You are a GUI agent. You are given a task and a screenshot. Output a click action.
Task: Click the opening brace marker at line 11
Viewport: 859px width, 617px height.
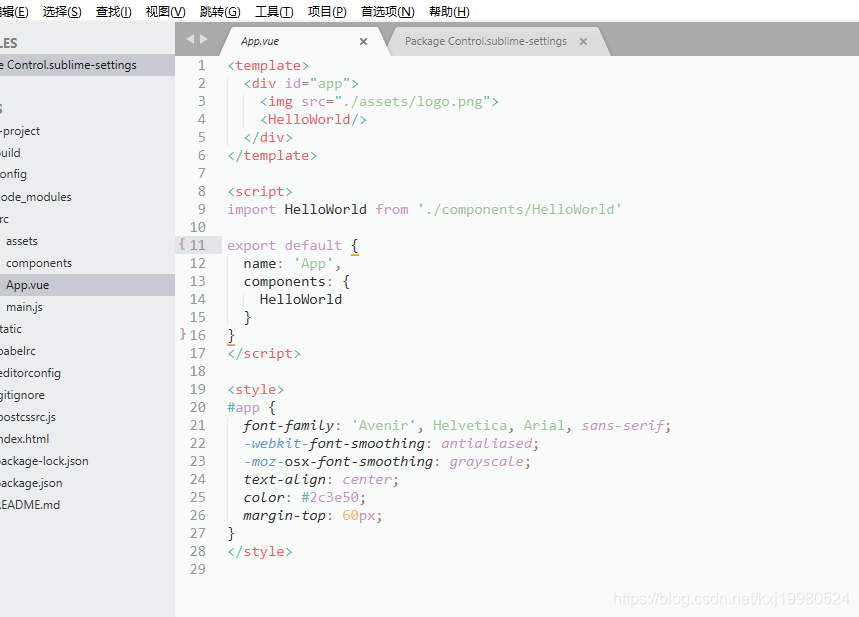click(182, 244)
